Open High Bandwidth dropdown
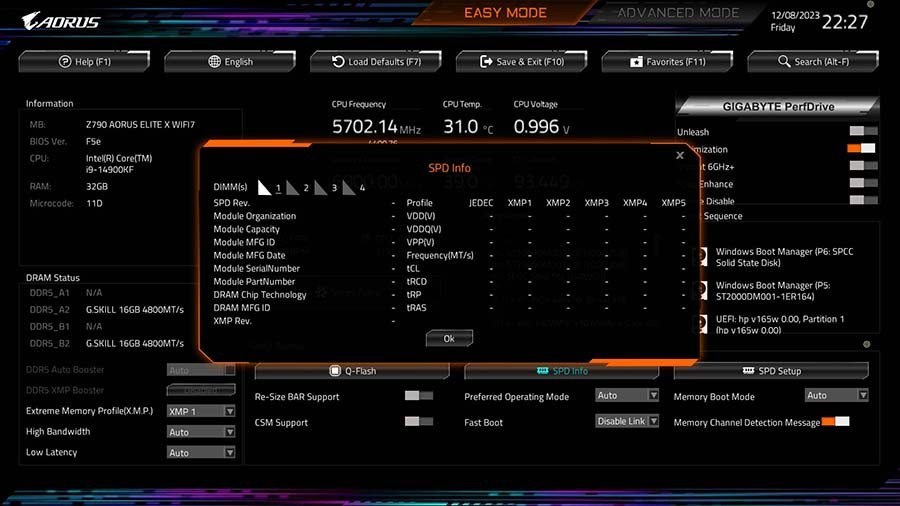The height and width of the screenshot is (506, 900). (x=201, y=432)
